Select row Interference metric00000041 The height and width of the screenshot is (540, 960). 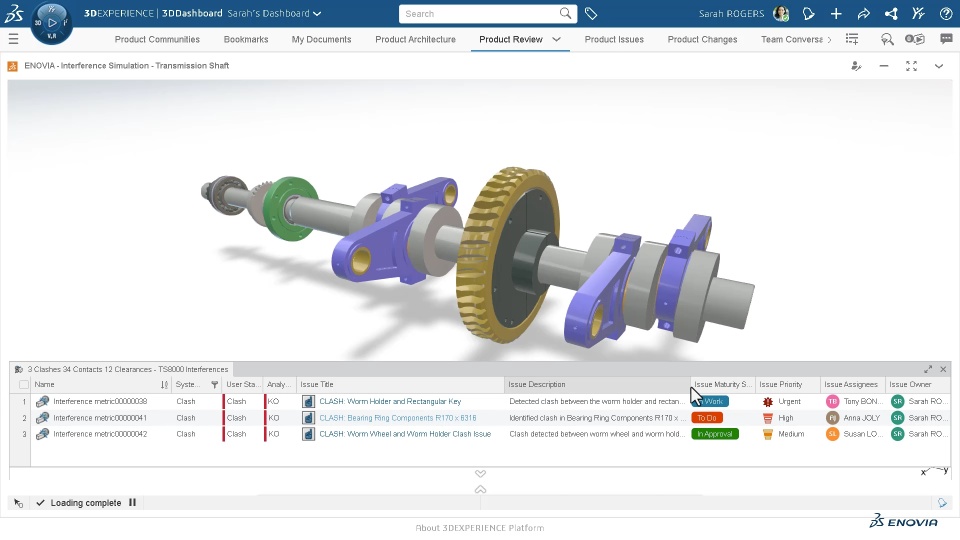100,418
